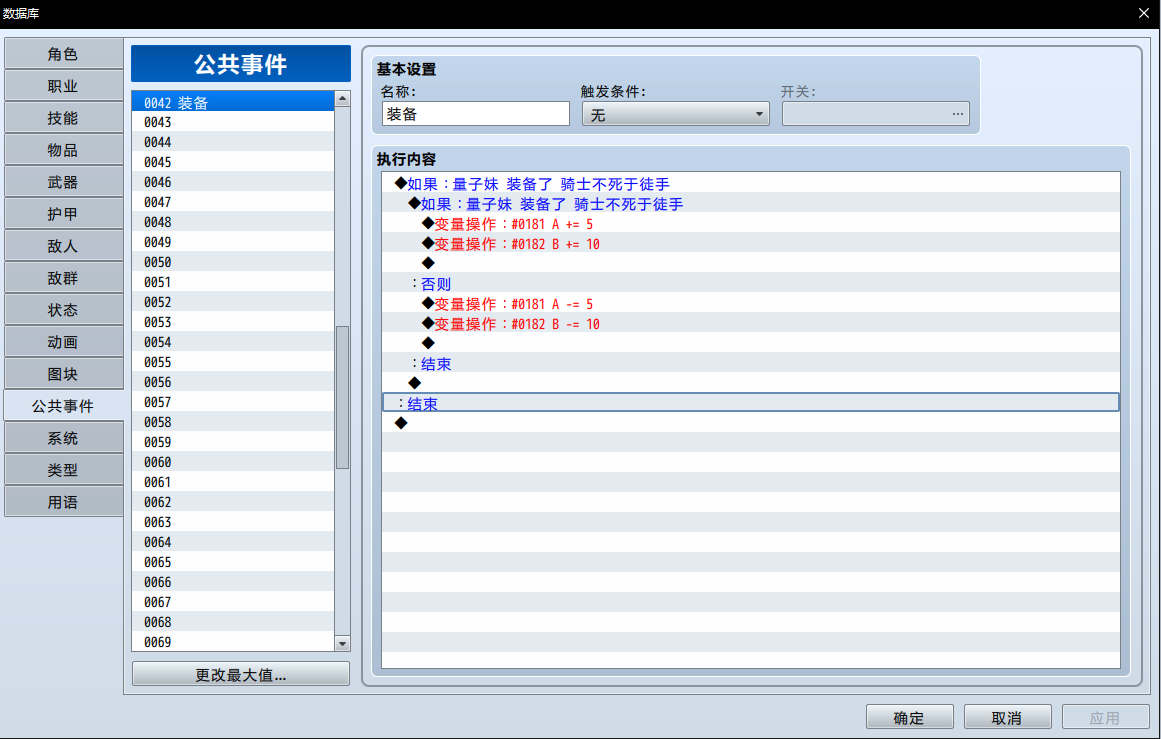This screenshot has width=1161, height=739.
Task: Click the event list scroll down arrow
Action: pos(342,643)
